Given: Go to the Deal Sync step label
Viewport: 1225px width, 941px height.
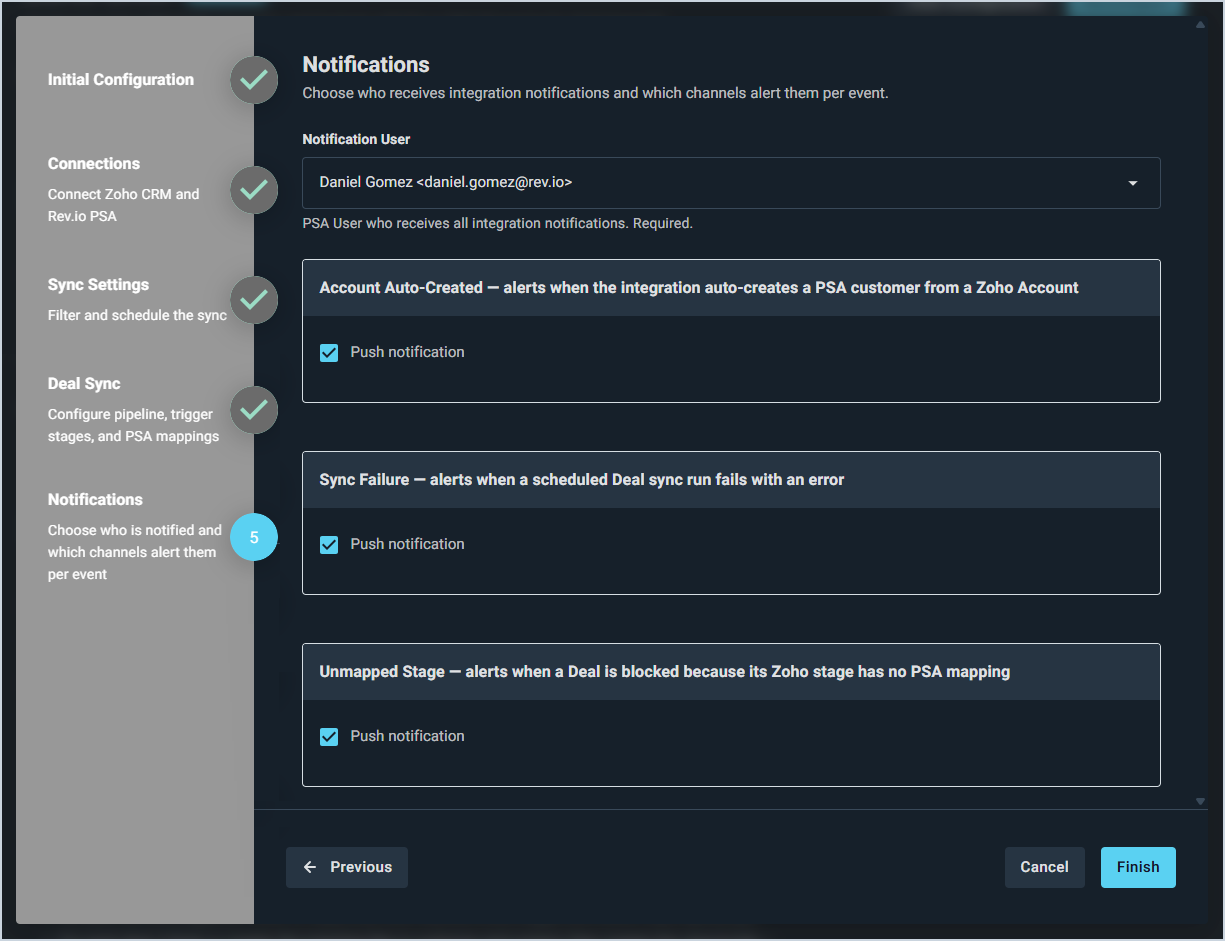Looking at the screenshot, I should click(x=84, y=384).
